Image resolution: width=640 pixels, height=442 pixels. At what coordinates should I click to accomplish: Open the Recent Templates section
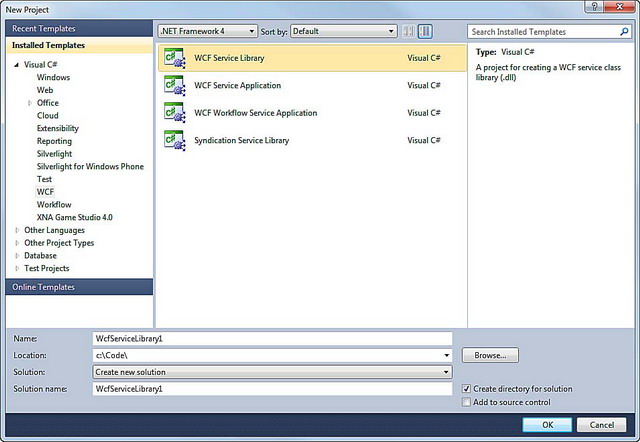click(79, 29)
